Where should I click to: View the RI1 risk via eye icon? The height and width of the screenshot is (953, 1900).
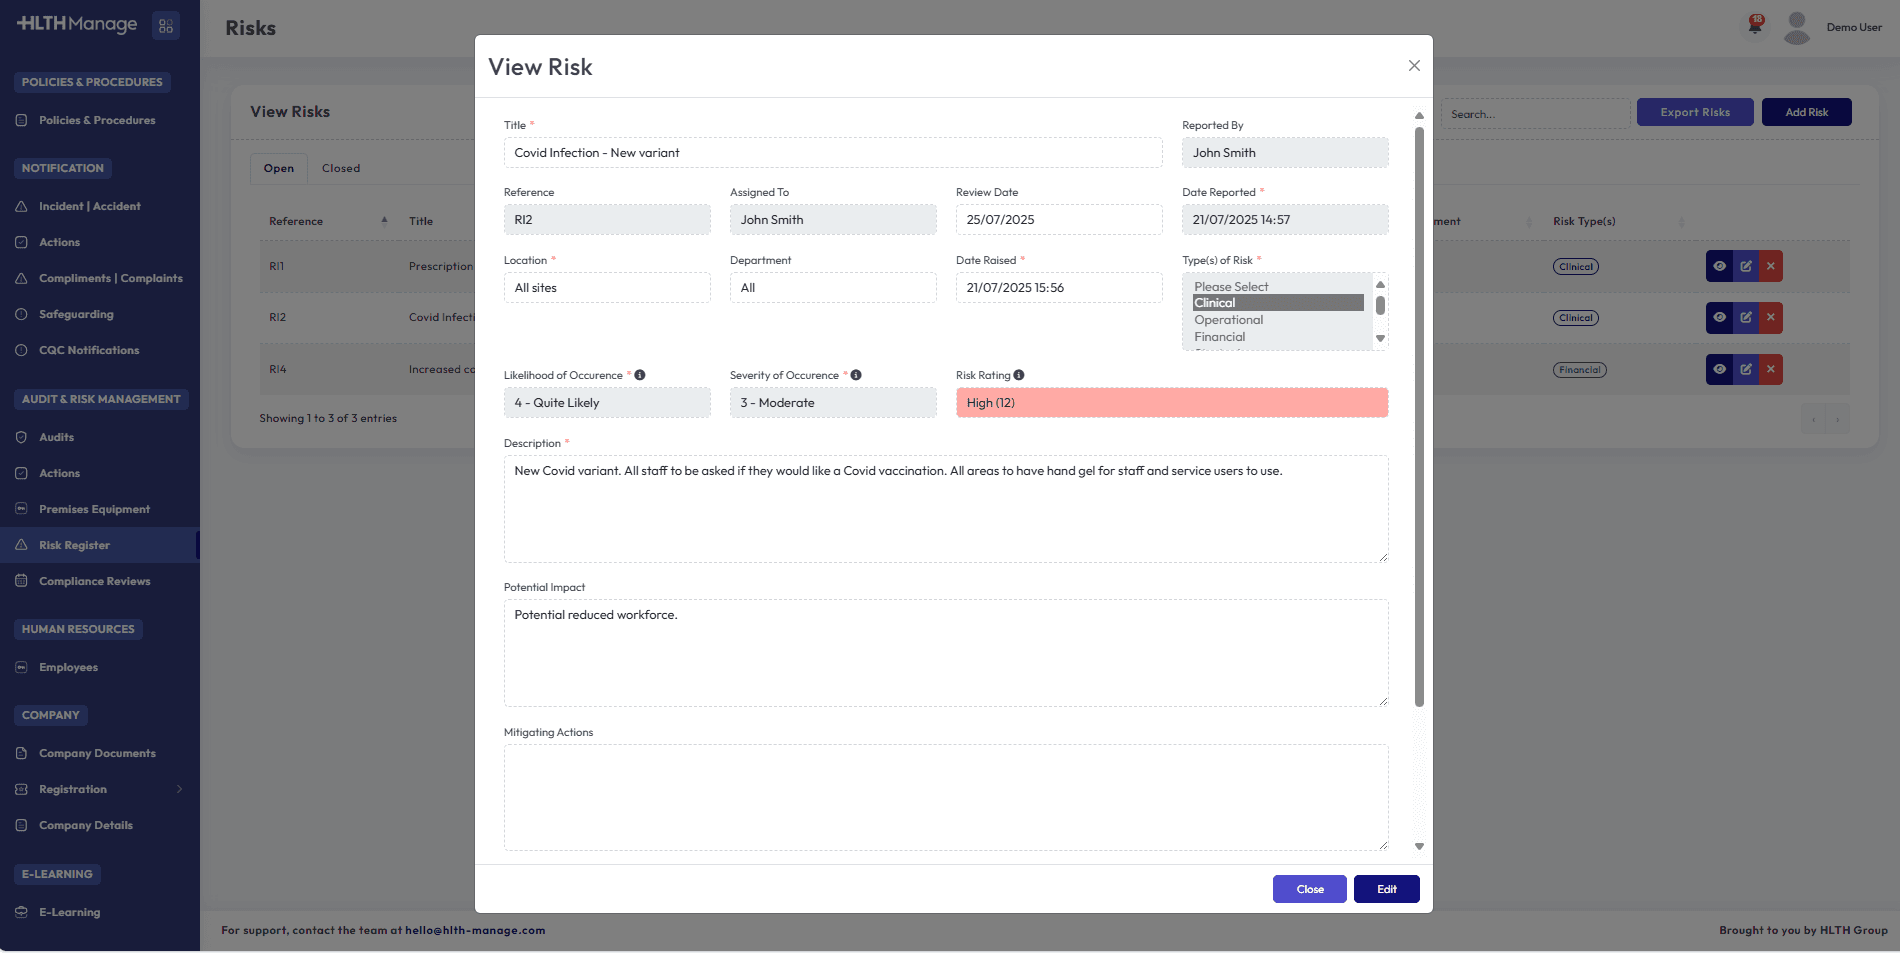1719,266
